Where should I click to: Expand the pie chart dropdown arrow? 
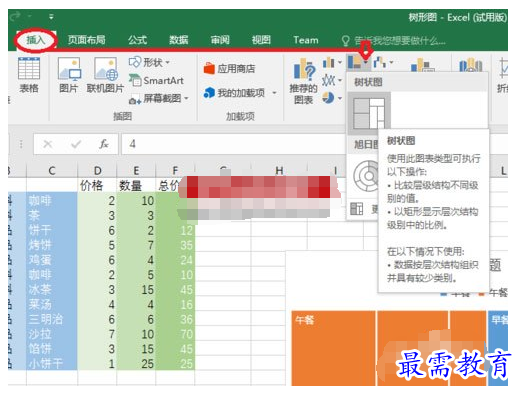(340, 98)
